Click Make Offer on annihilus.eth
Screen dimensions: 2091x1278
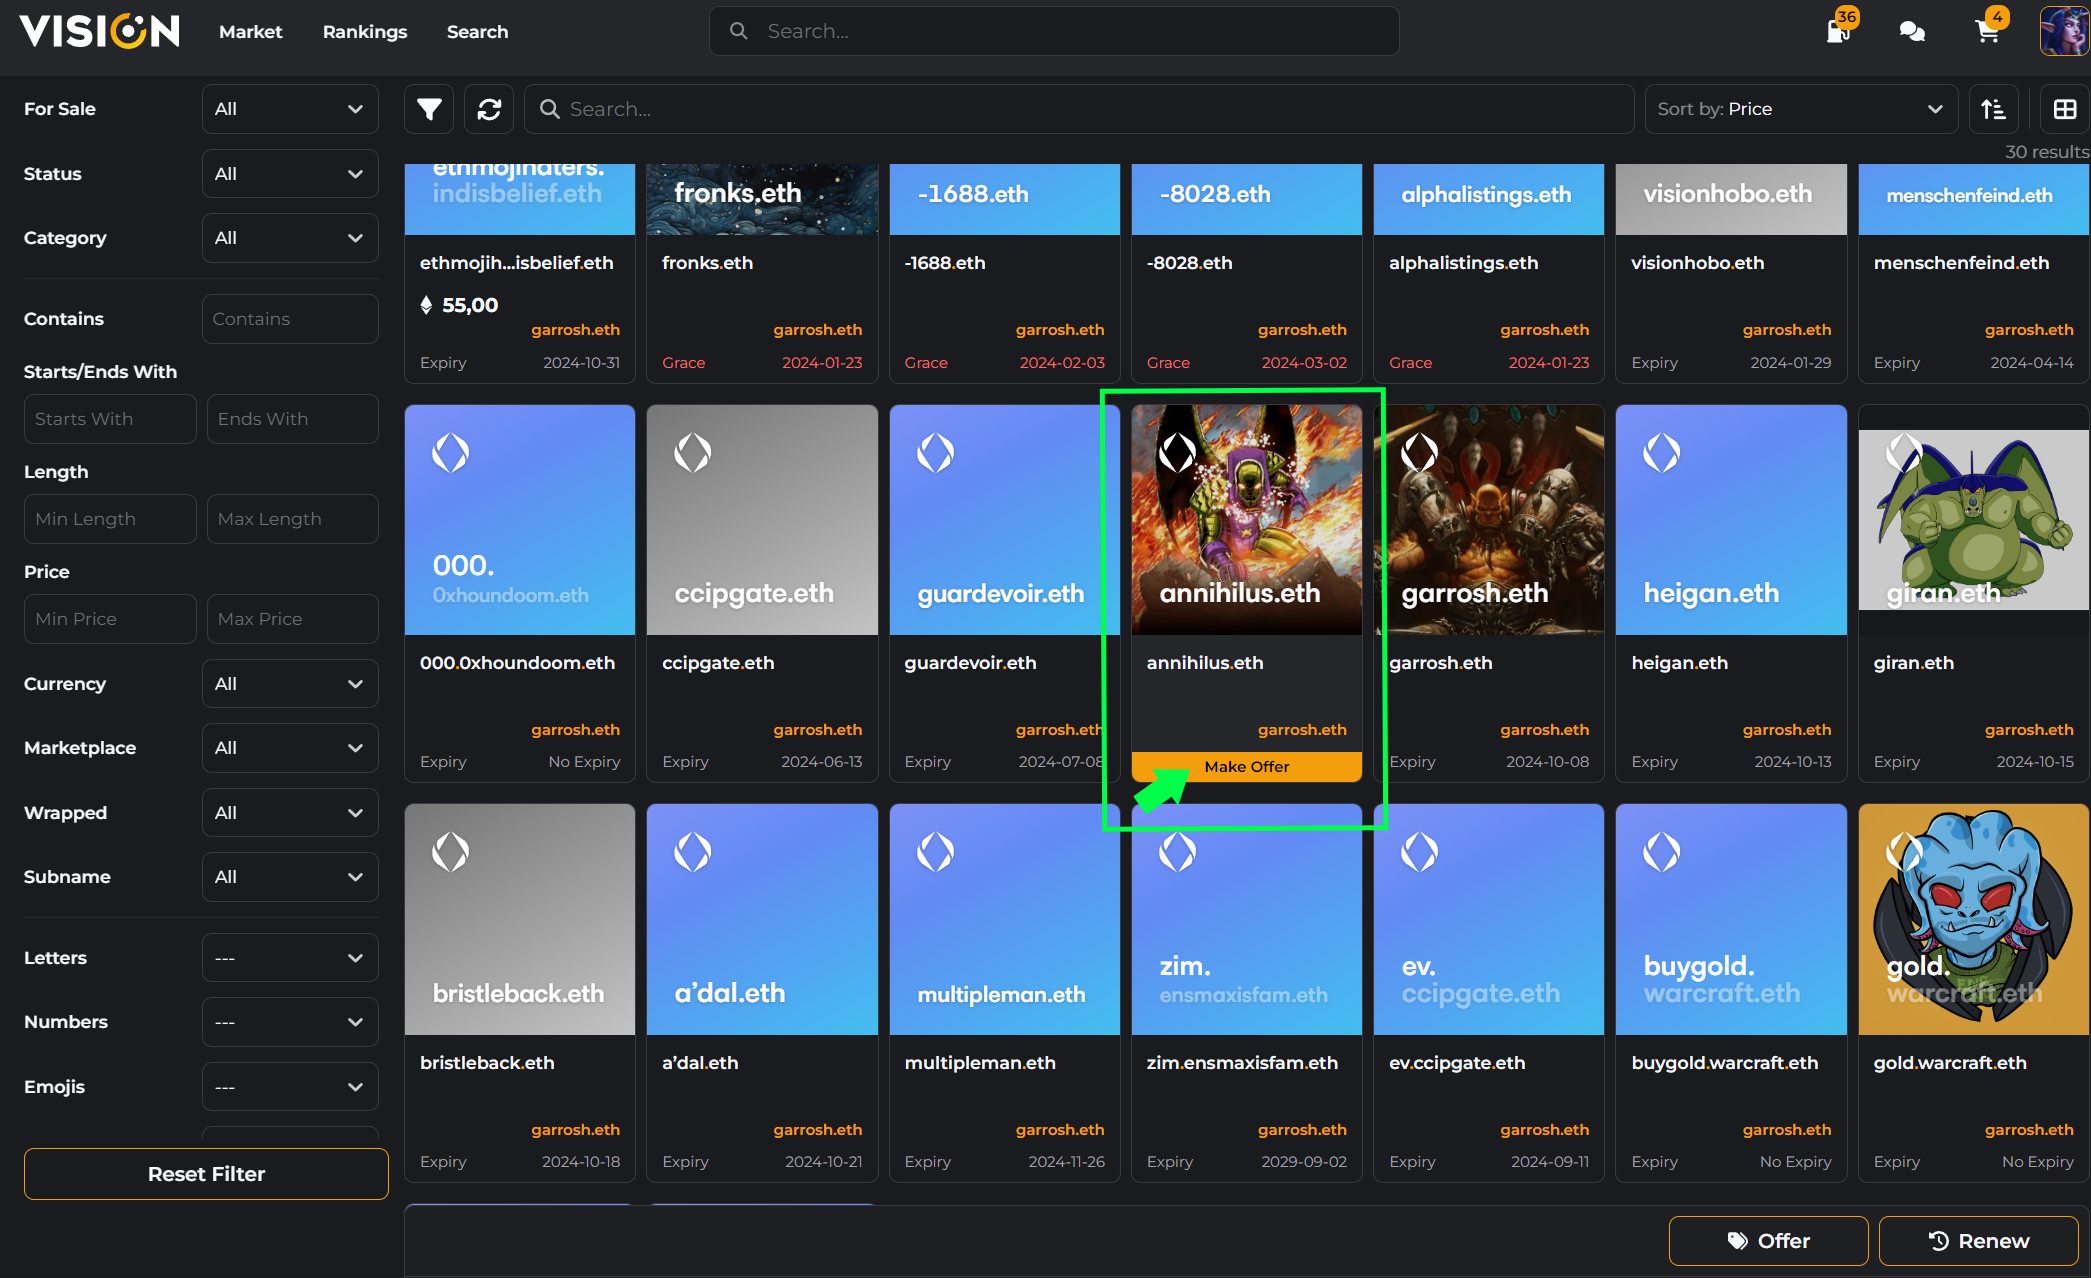(1246, 767)
